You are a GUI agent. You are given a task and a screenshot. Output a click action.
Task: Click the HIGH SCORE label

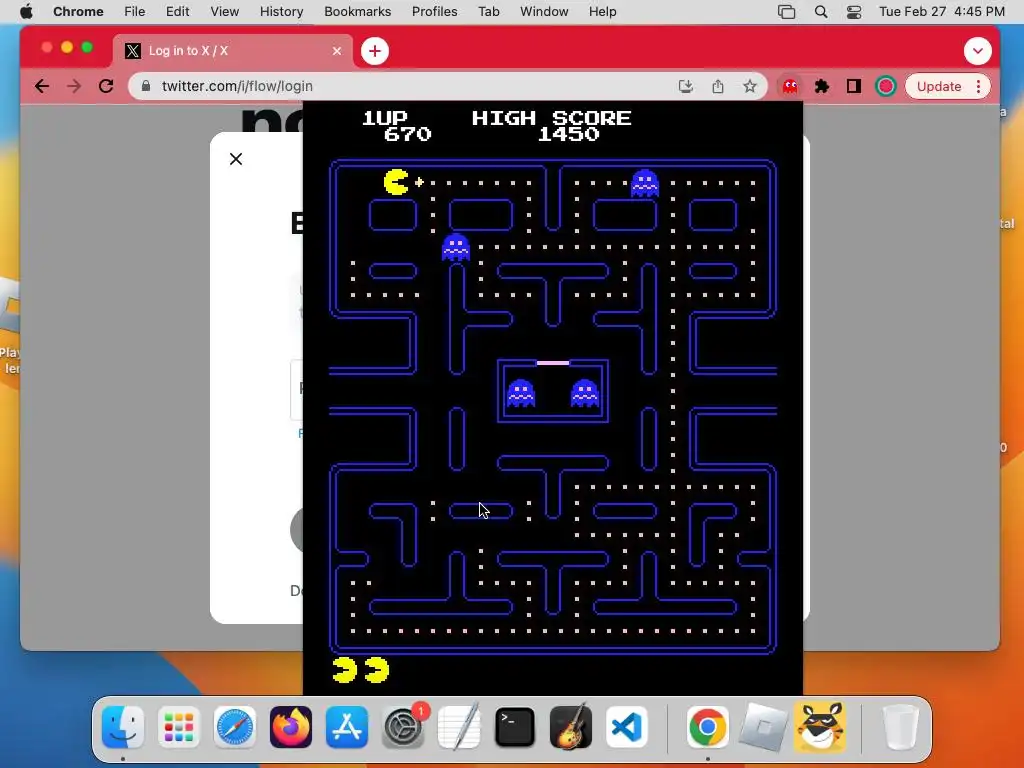click(552, 118)
